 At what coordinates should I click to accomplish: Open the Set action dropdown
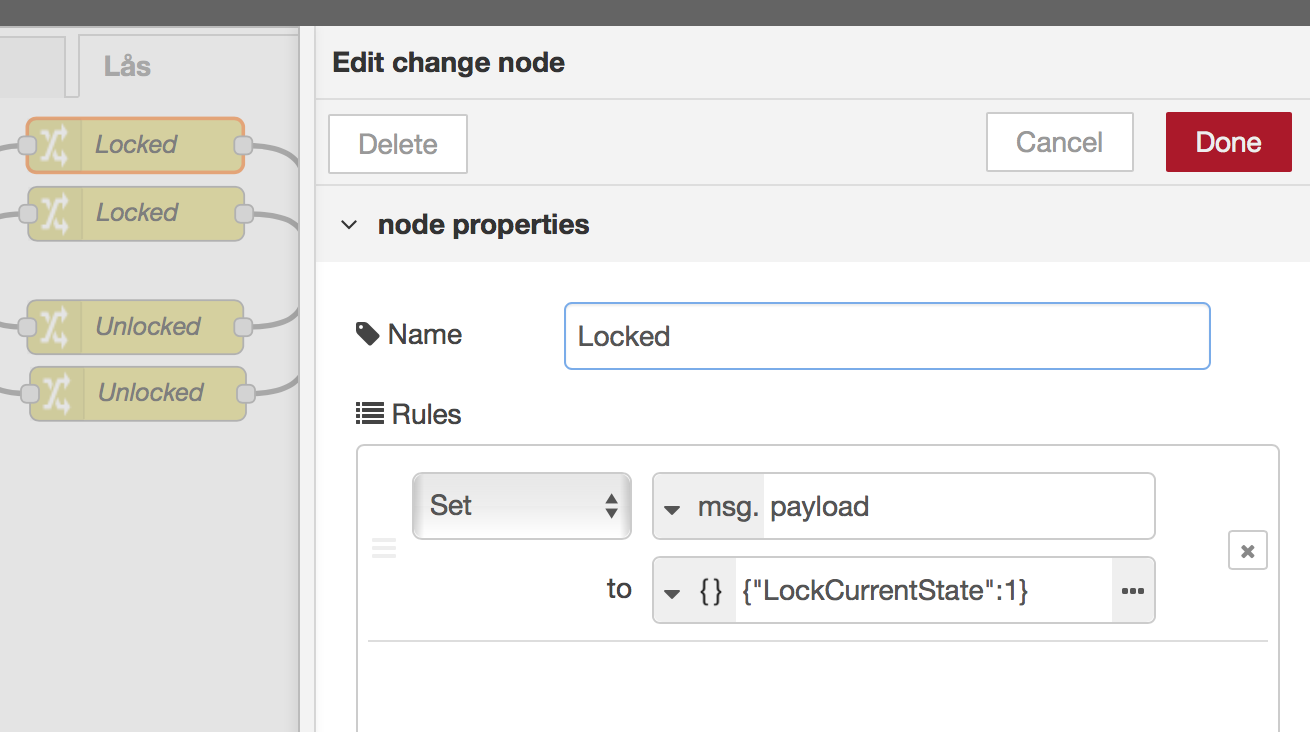tap(521, 506)
